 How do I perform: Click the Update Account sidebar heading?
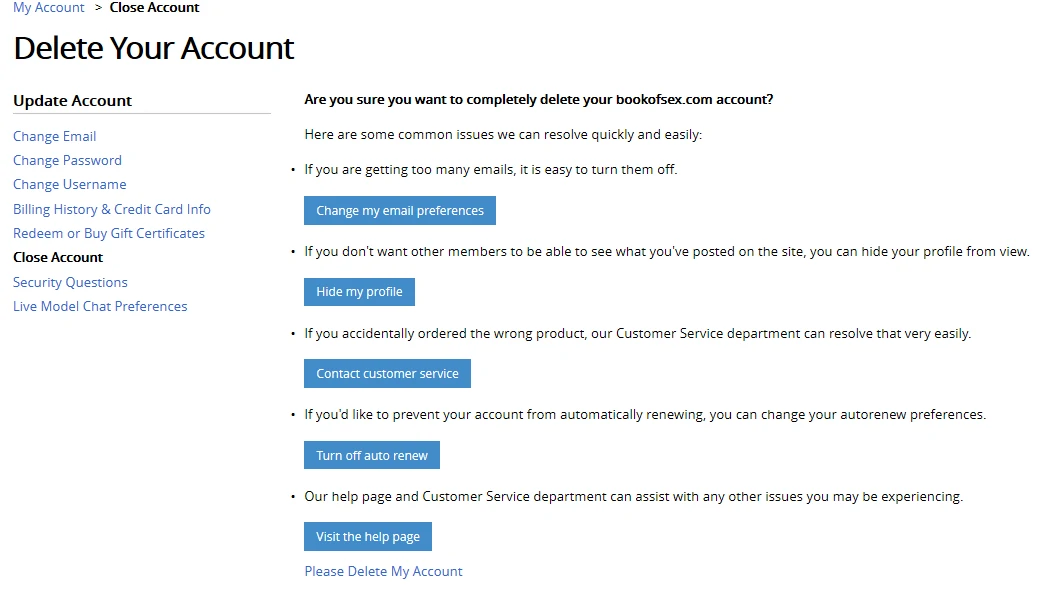tap(72, 100)
